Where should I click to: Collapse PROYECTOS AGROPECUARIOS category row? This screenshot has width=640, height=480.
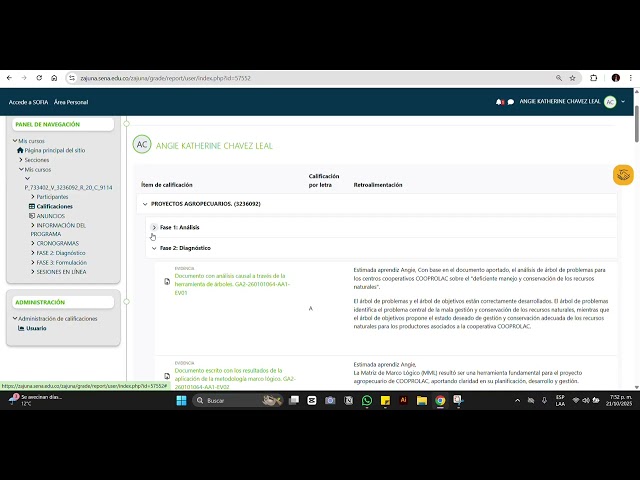145,204
